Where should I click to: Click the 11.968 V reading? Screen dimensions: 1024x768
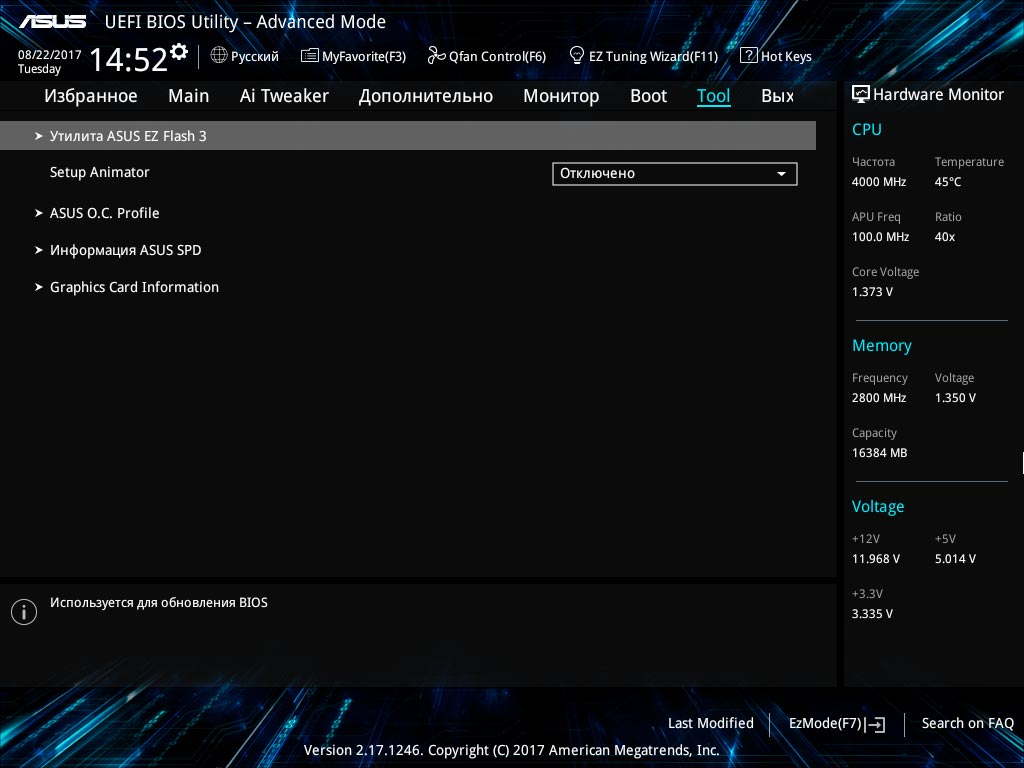click(x=876, y=559)
